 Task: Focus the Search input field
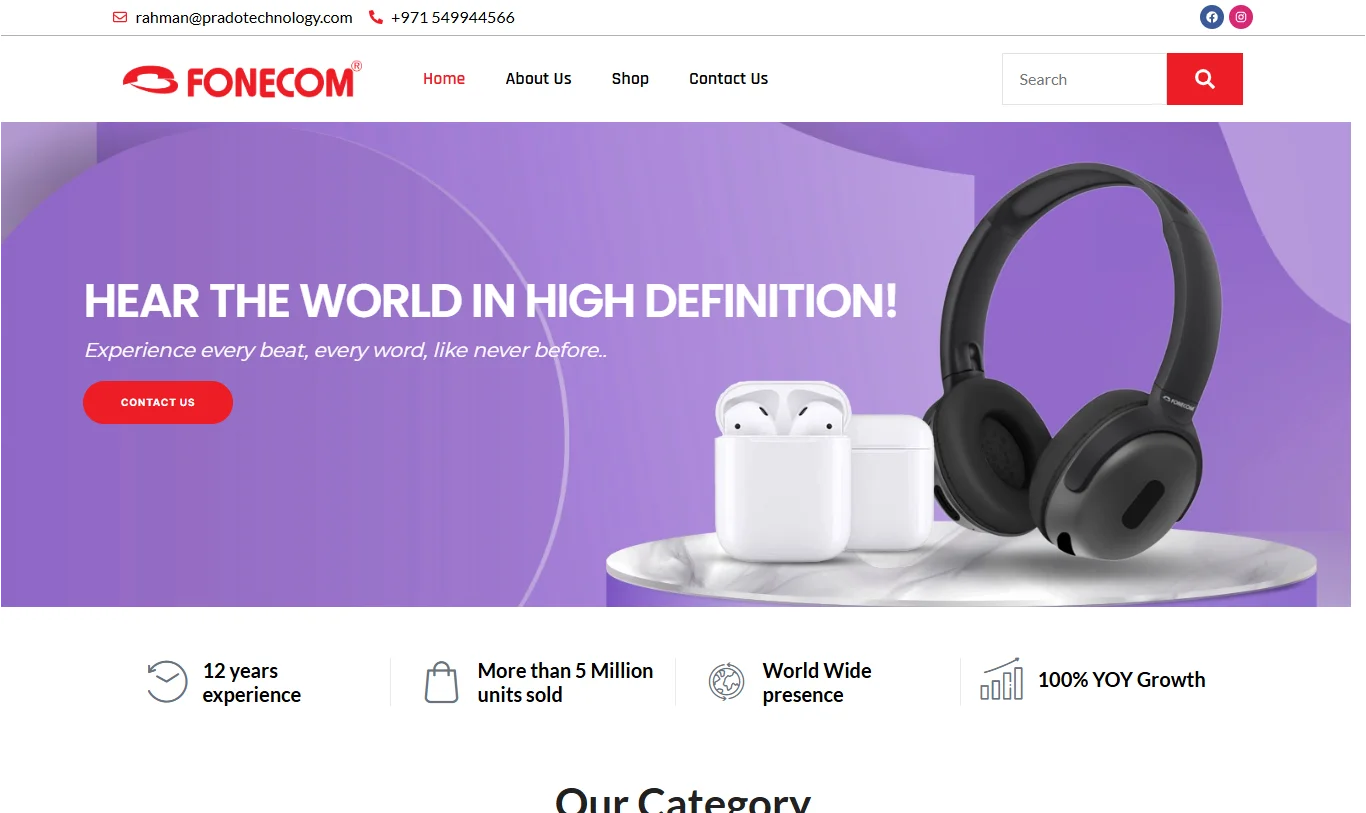point(1085,79)
